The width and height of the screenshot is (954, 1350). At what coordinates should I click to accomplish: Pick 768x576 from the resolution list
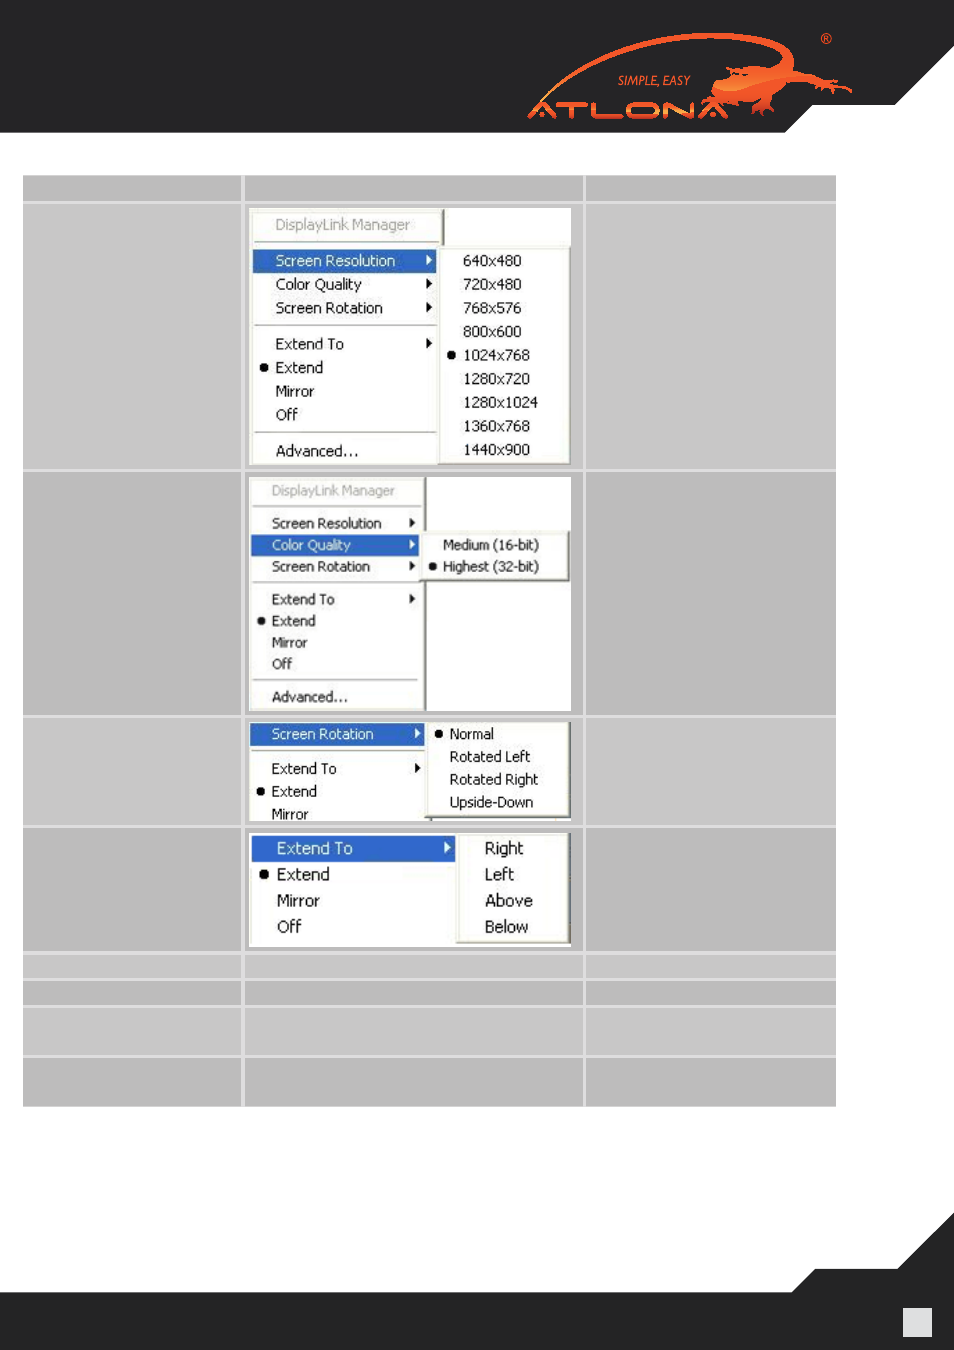[x=492, y=308]
